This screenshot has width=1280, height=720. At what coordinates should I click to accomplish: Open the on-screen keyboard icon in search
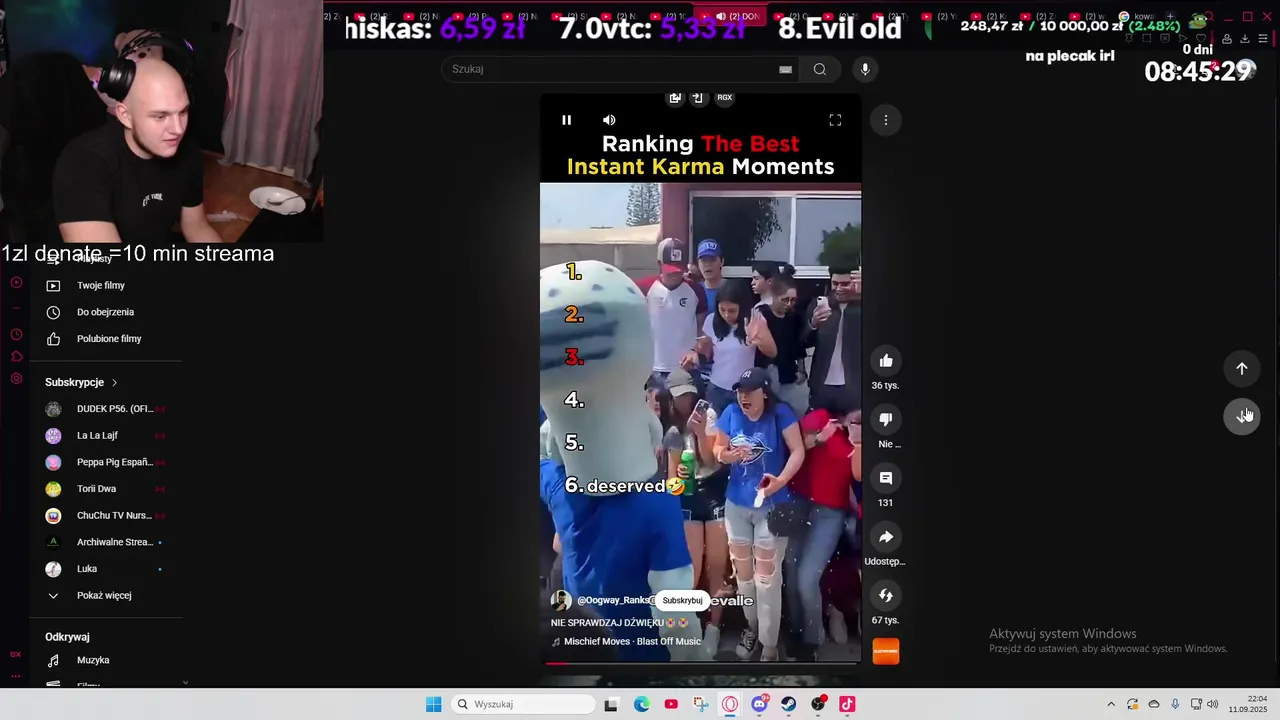785,69
